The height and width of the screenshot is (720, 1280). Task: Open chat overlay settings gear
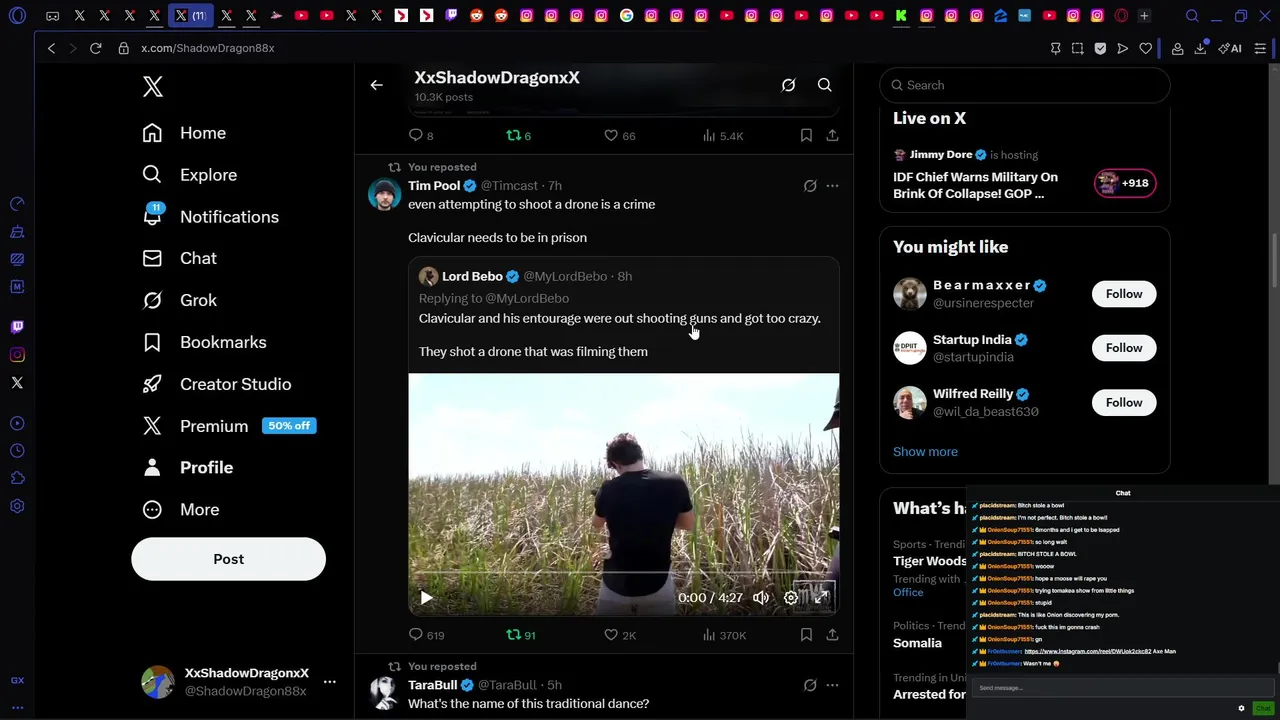[x=1241, y=708]
